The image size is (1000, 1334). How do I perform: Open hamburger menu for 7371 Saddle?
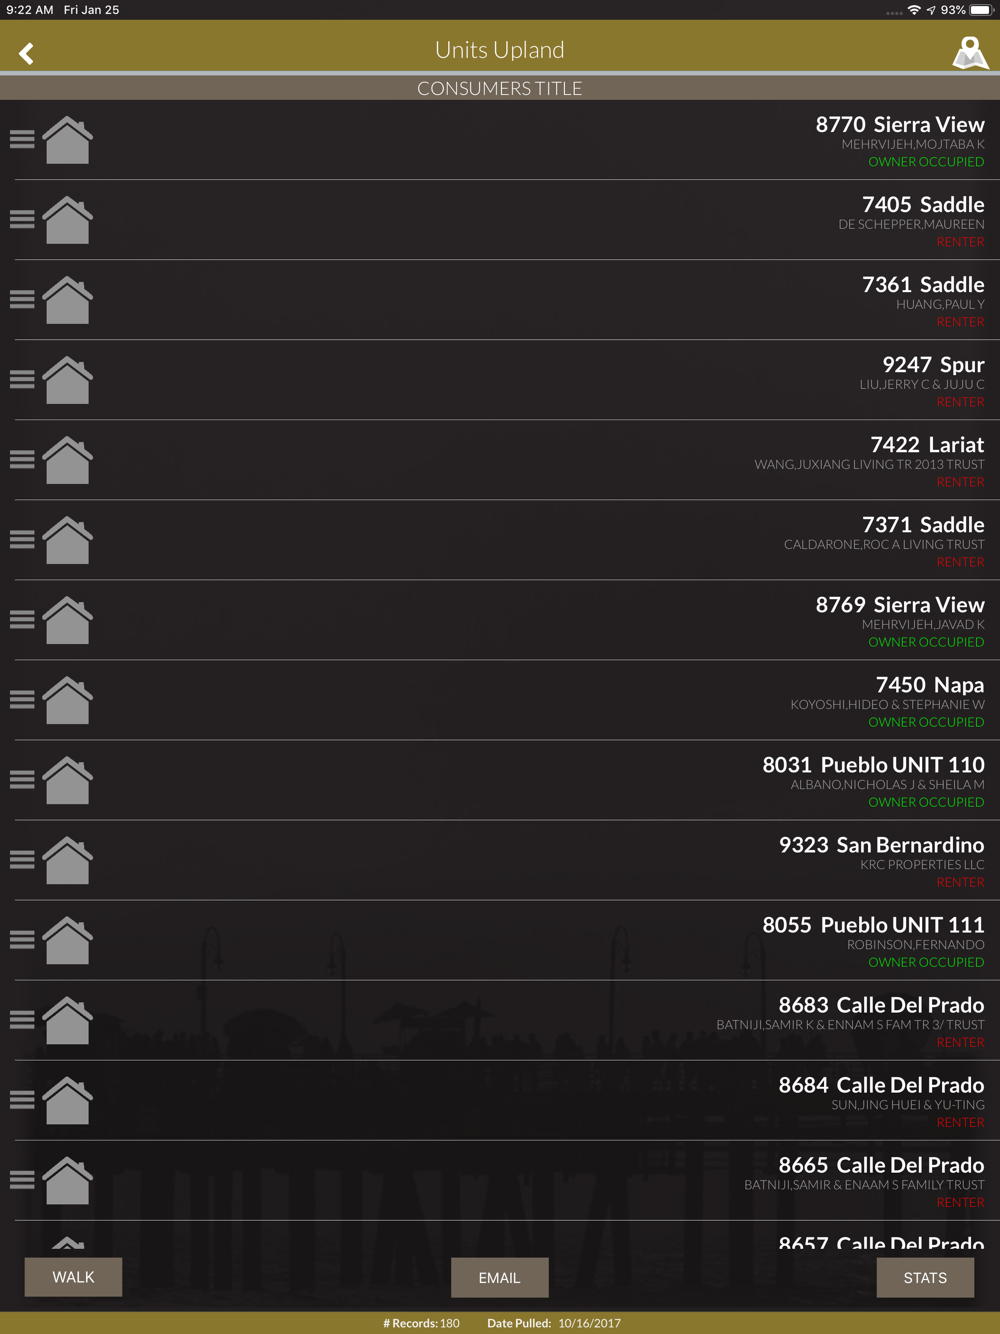click(22, 539)
